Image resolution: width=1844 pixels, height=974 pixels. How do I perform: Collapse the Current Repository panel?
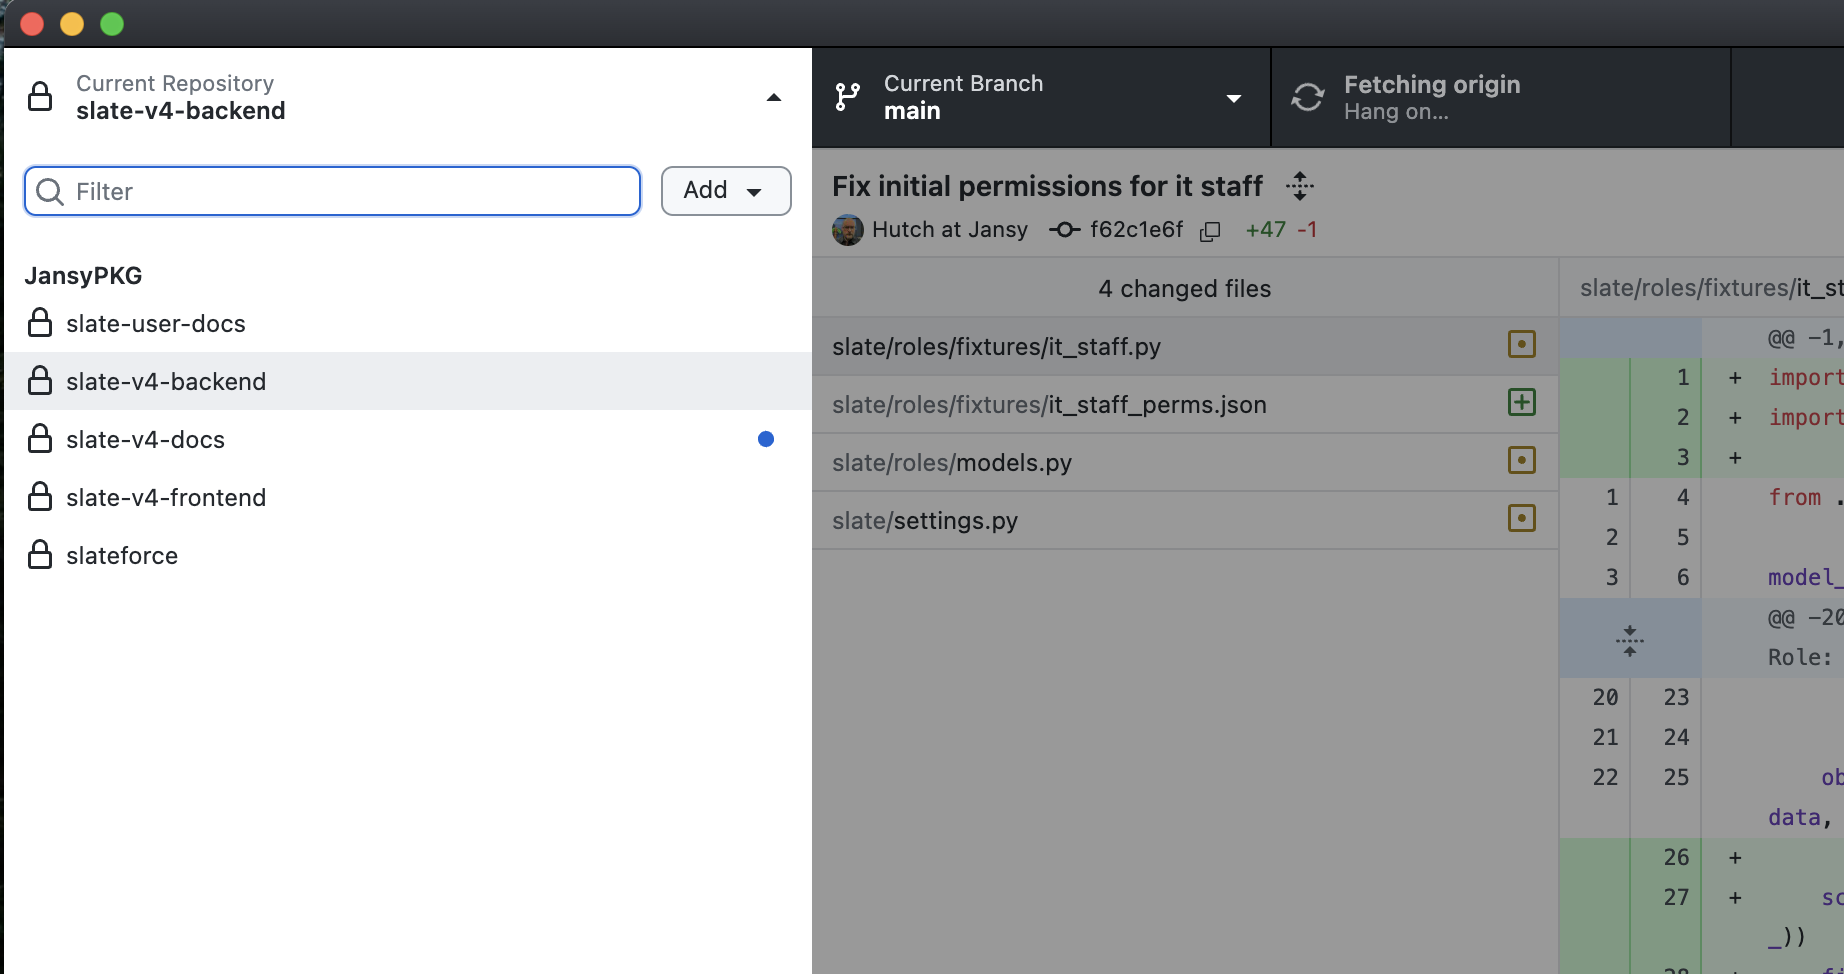tap(773, 98)
